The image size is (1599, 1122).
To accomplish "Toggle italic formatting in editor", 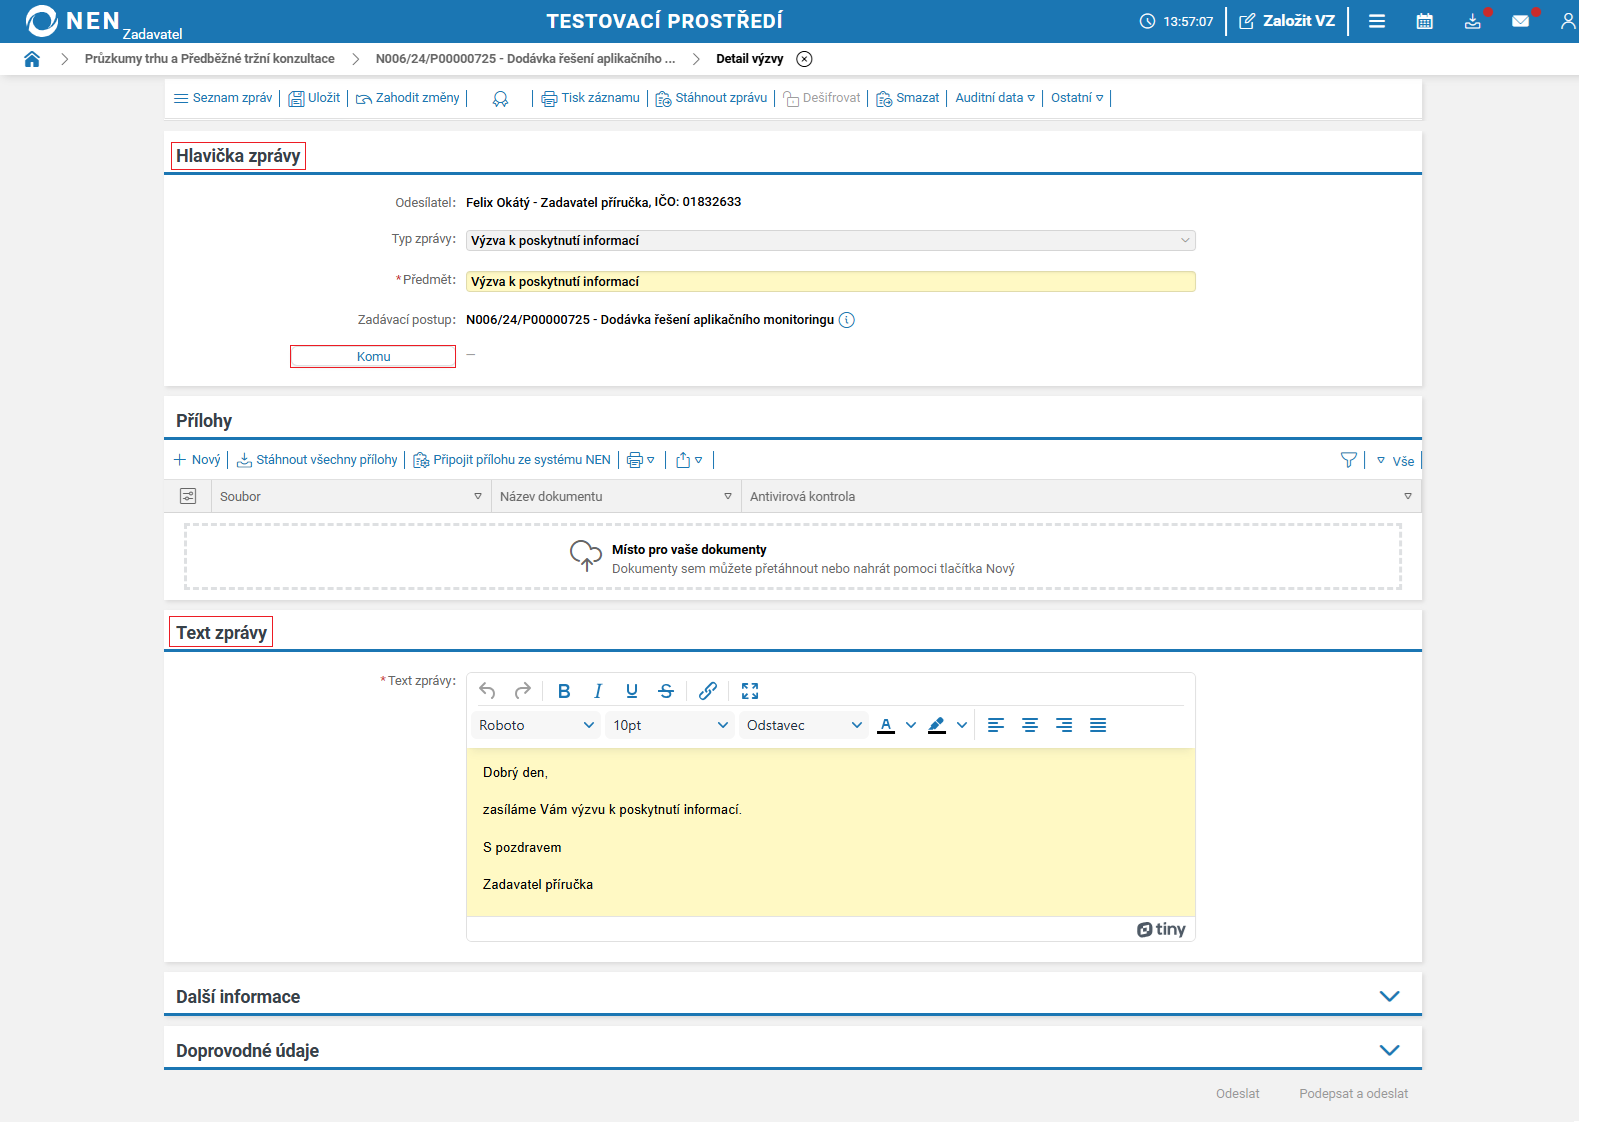I will pos(598,691).
